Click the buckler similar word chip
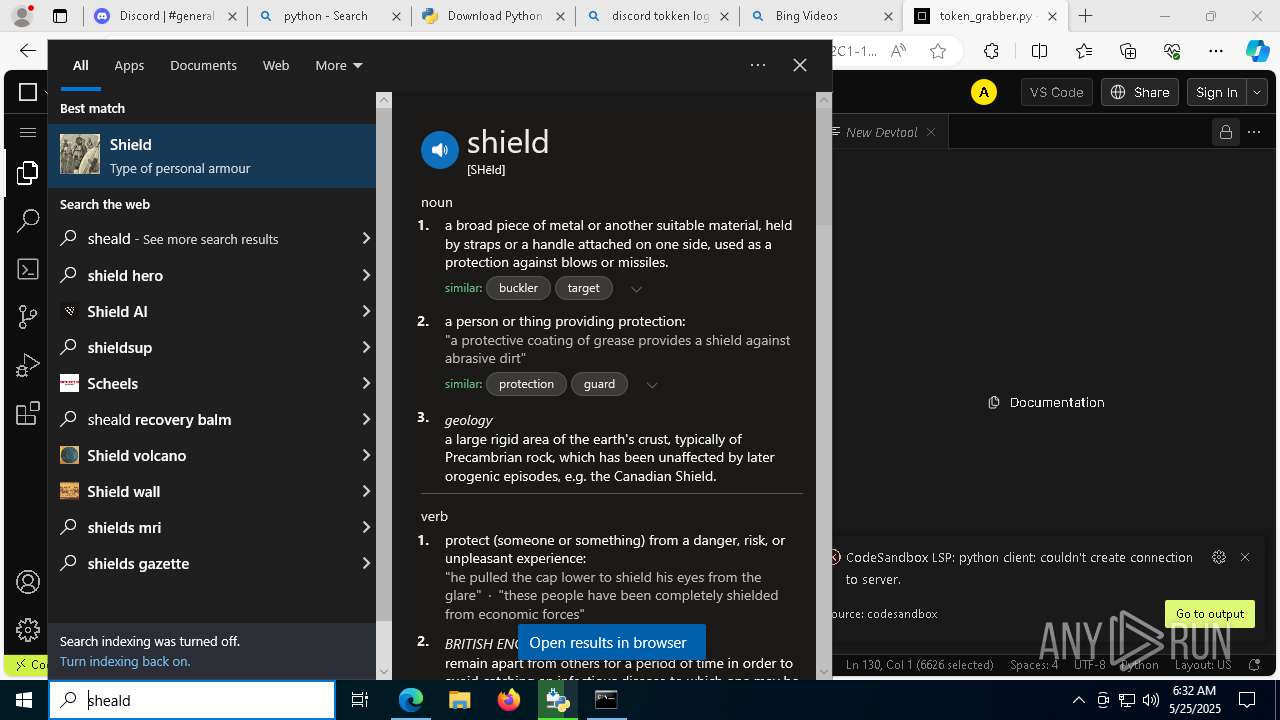 click(x=518, y=288)
